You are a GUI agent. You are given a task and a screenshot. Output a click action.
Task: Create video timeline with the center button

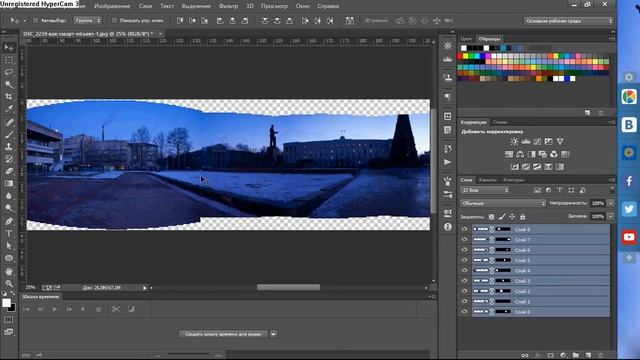[223, 334]
